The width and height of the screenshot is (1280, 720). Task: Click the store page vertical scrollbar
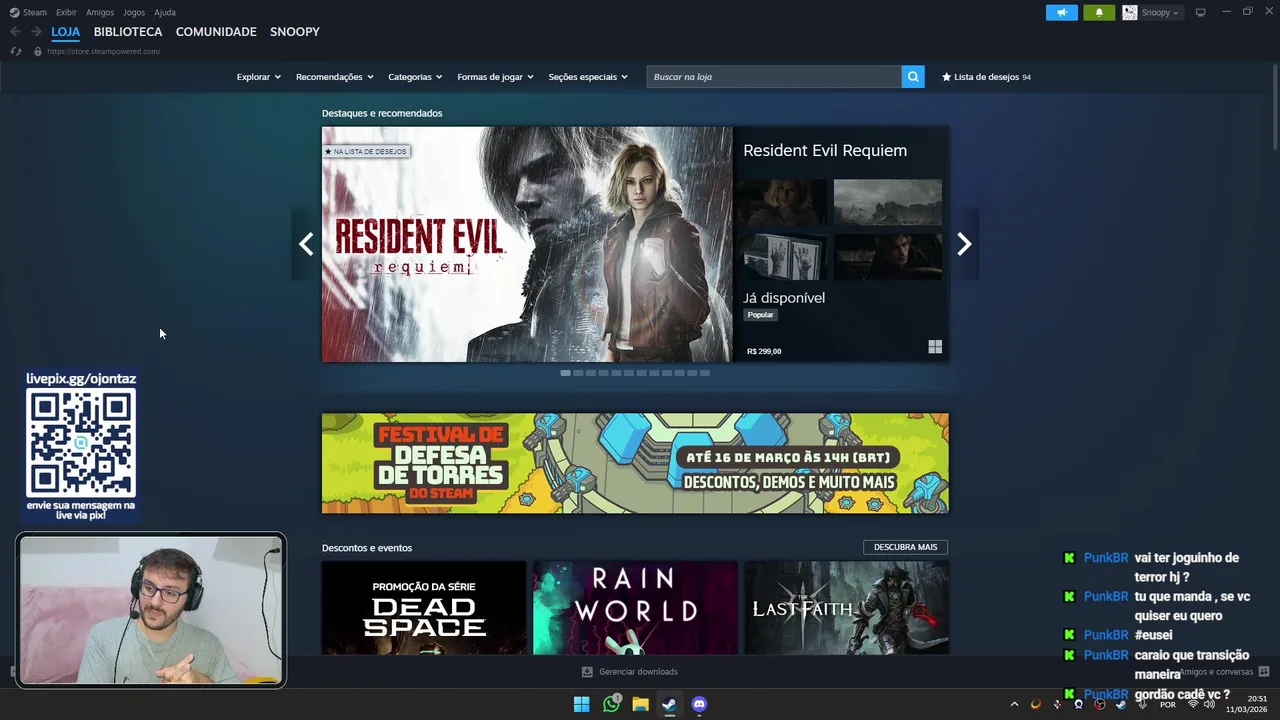coord(1275,107)
